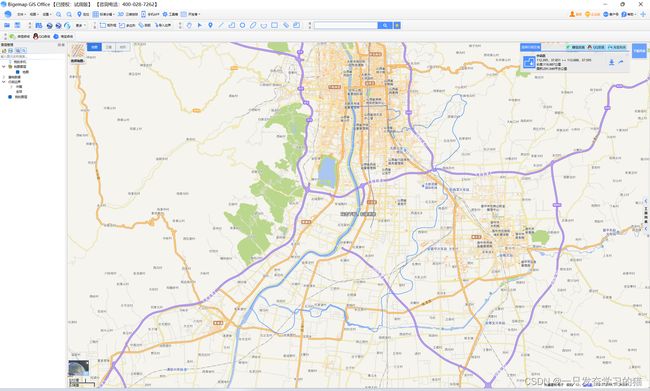Click the toolbar search input field
This screenshot has width=650, height=391.
pyautogui.click(x=346, y=25)
